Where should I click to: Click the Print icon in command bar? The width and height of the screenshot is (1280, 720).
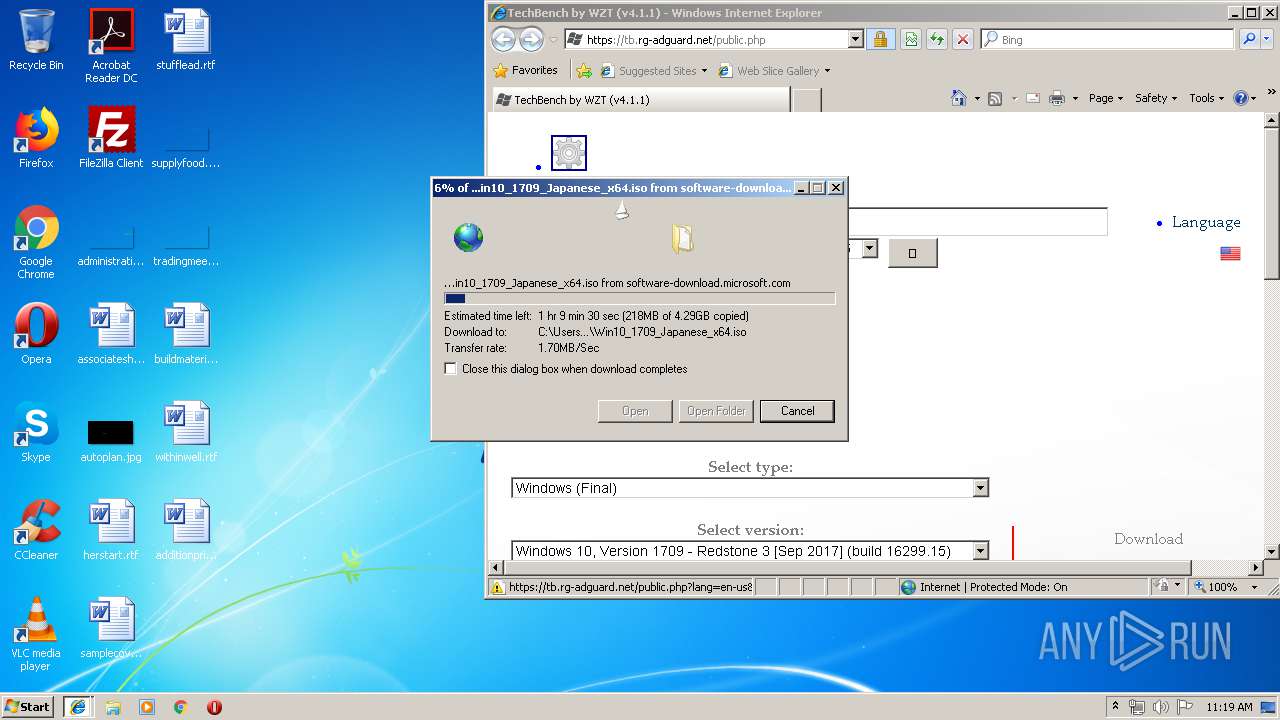(x=1057, y=98)
